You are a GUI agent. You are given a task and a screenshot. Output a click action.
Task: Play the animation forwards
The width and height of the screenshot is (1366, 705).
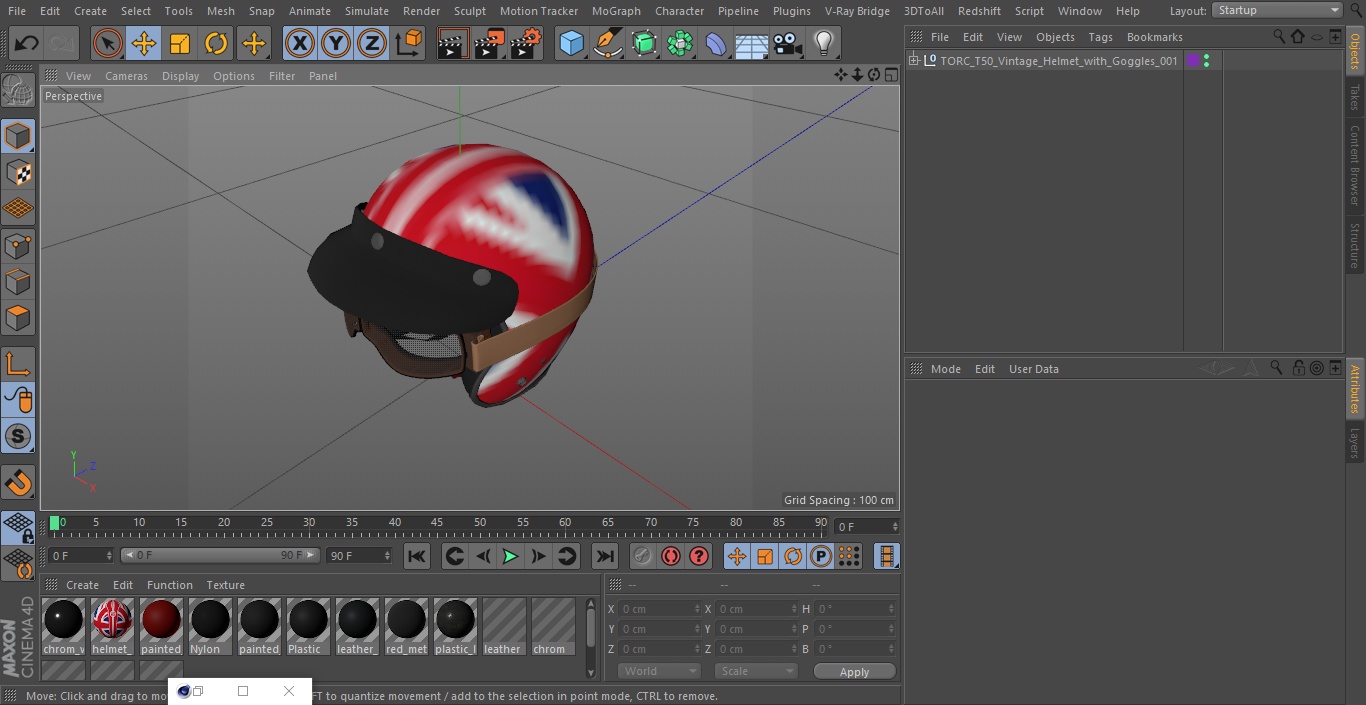coord(510,556)
